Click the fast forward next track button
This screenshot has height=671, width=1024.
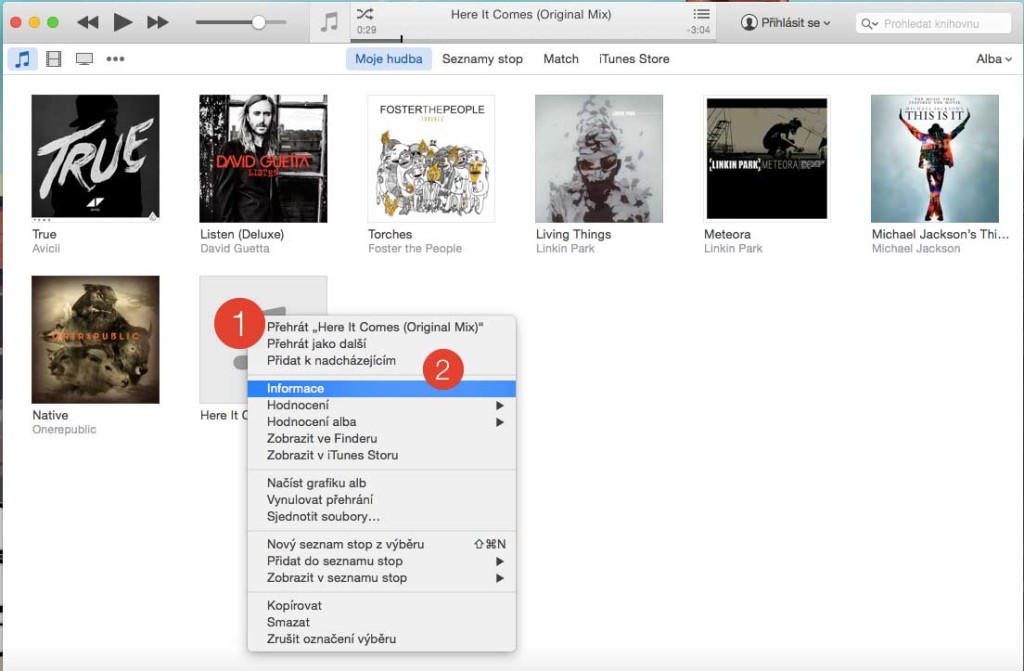[157, 22]
